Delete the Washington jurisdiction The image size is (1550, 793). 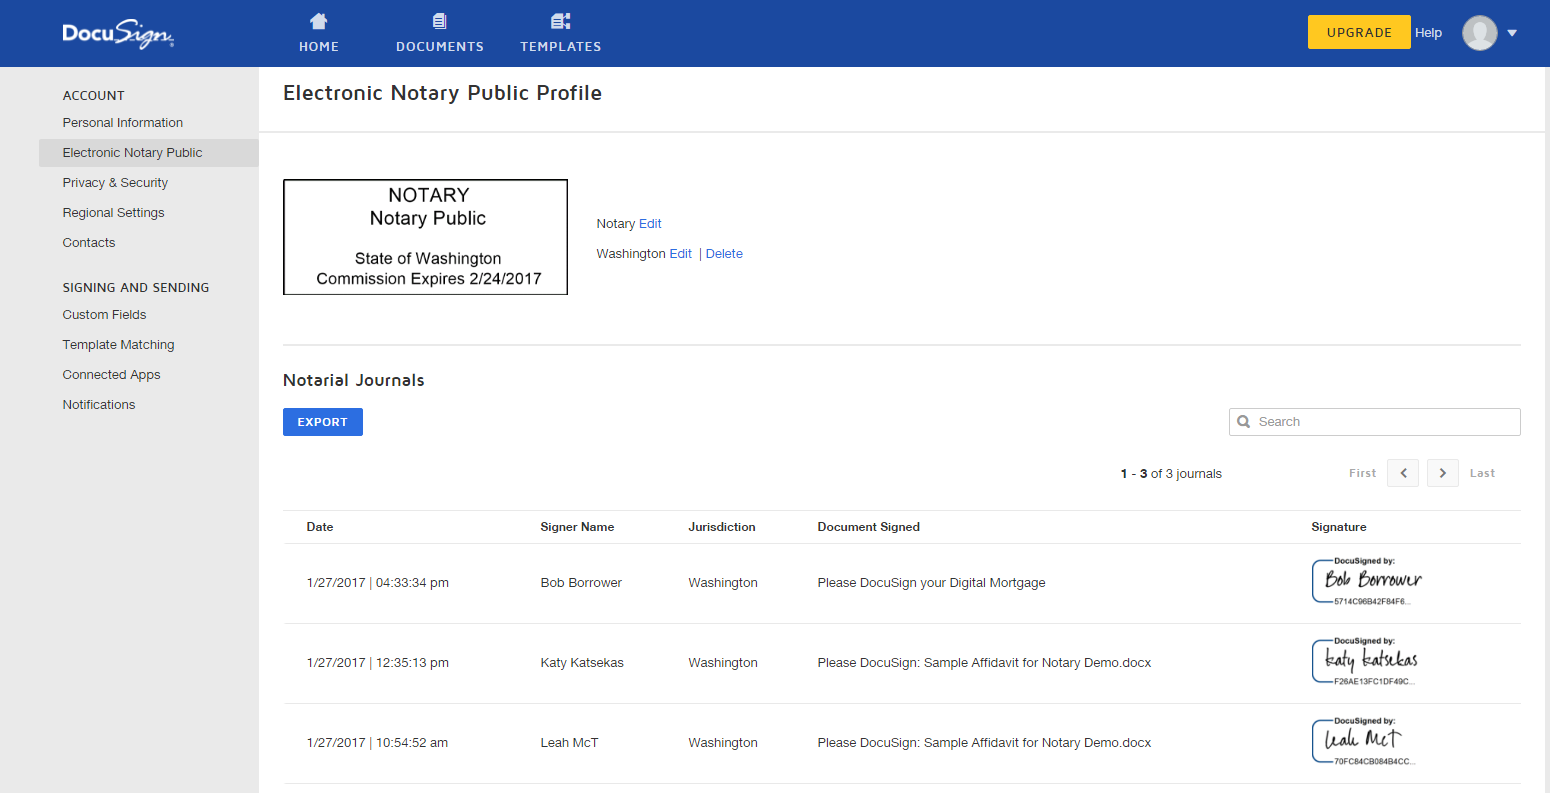click(724, 254)
